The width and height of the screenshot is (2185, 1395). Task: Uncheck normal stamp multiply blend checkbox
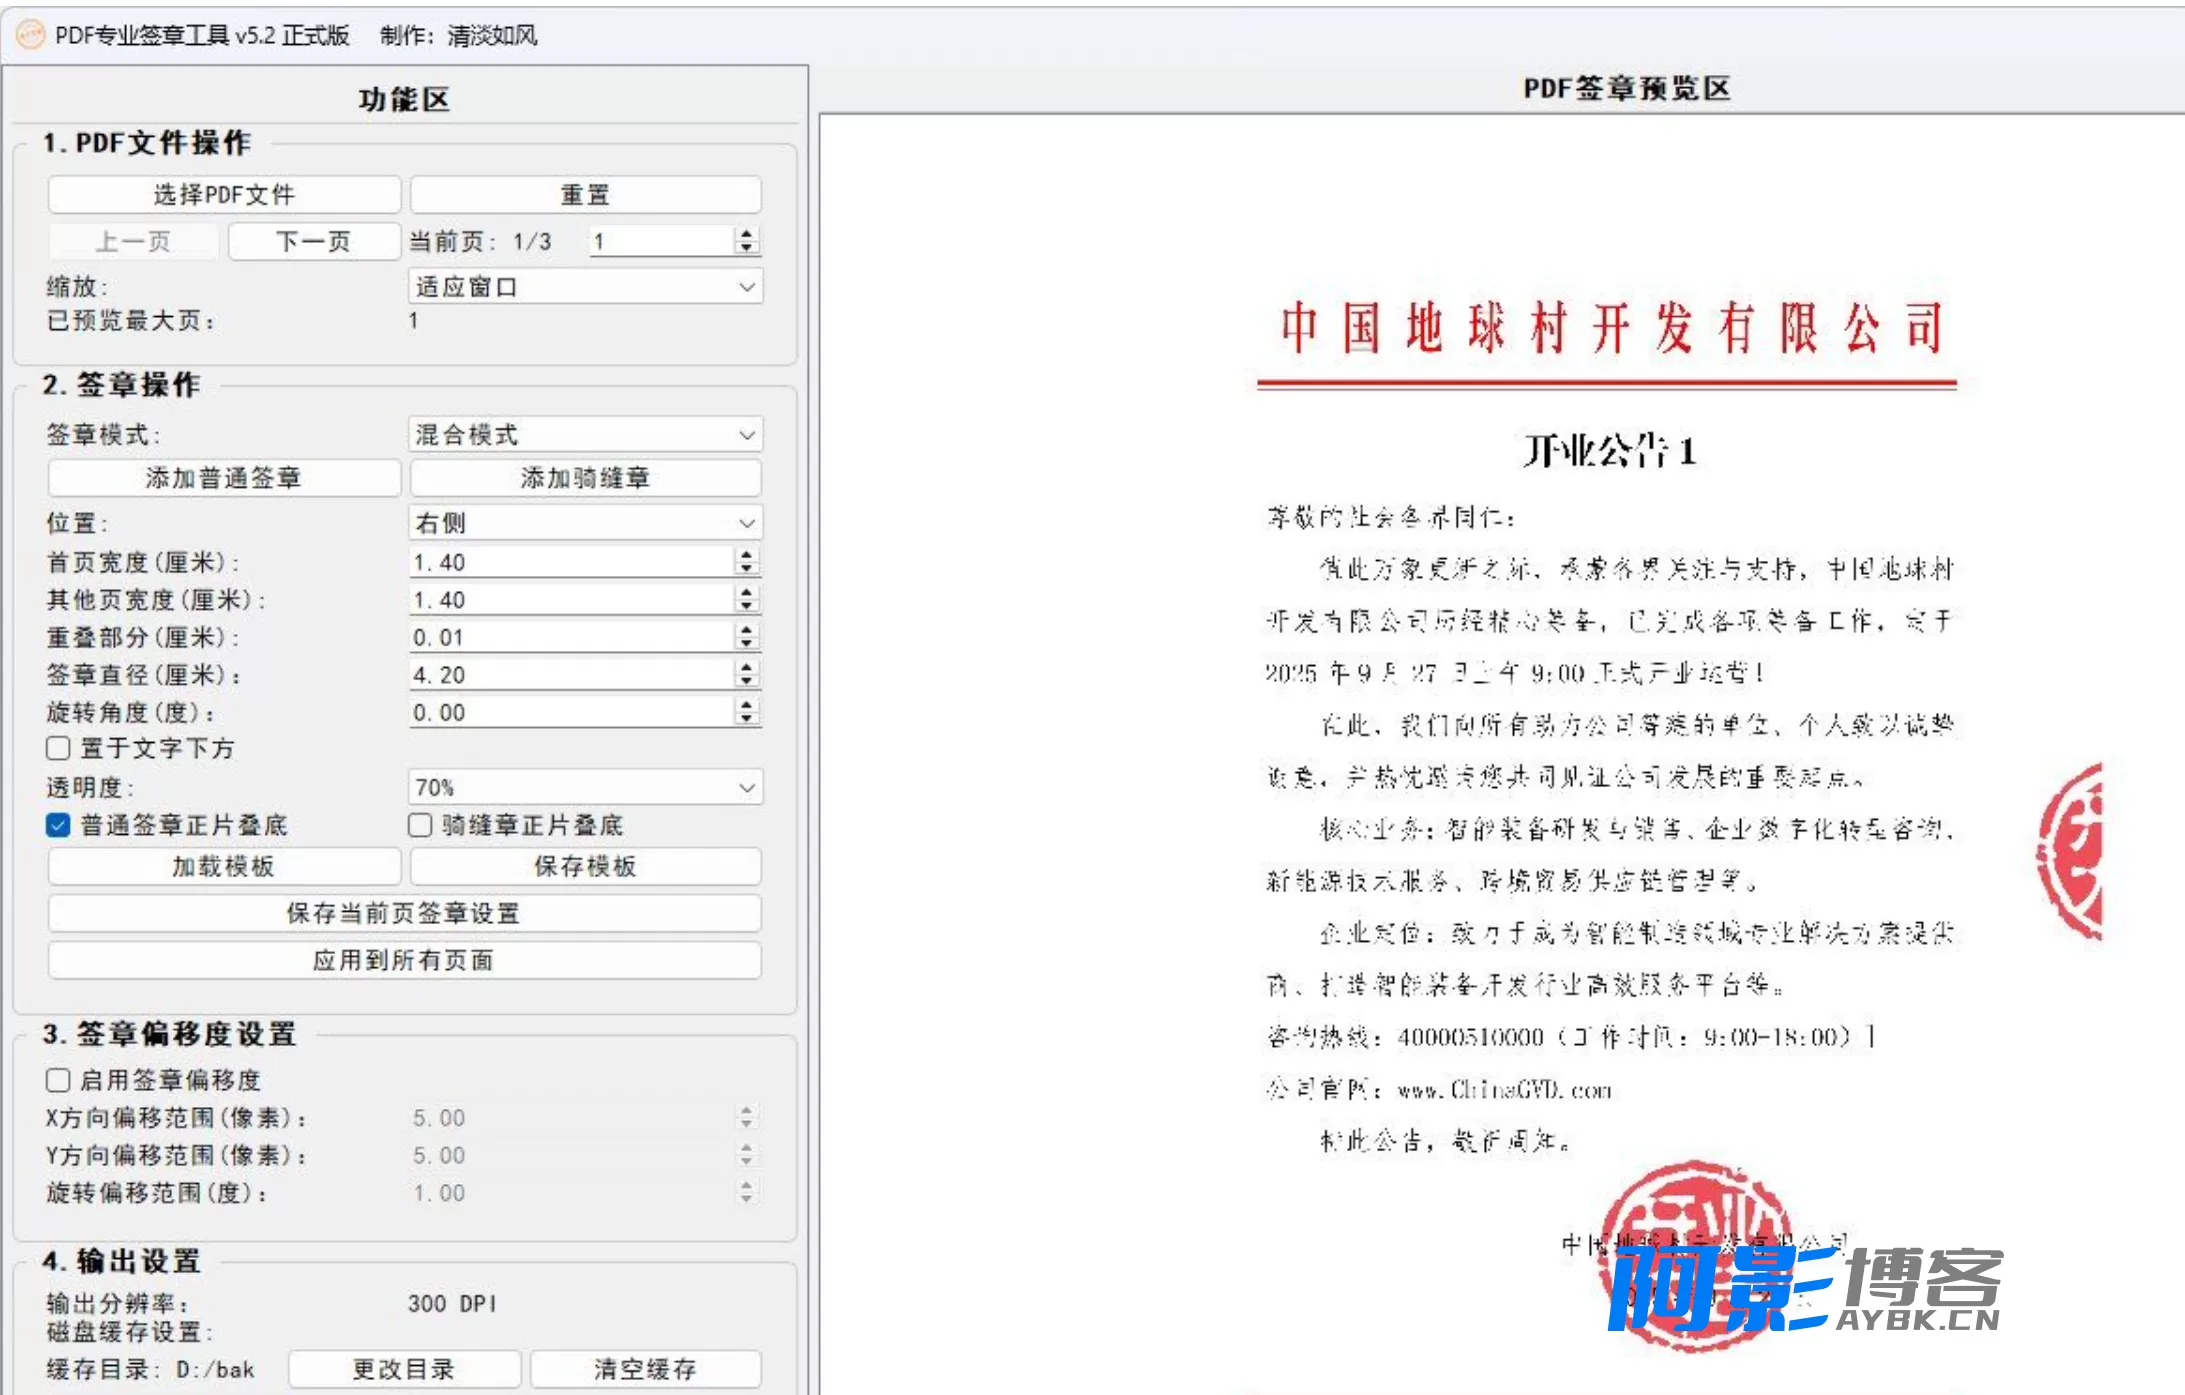click(58, 825)
